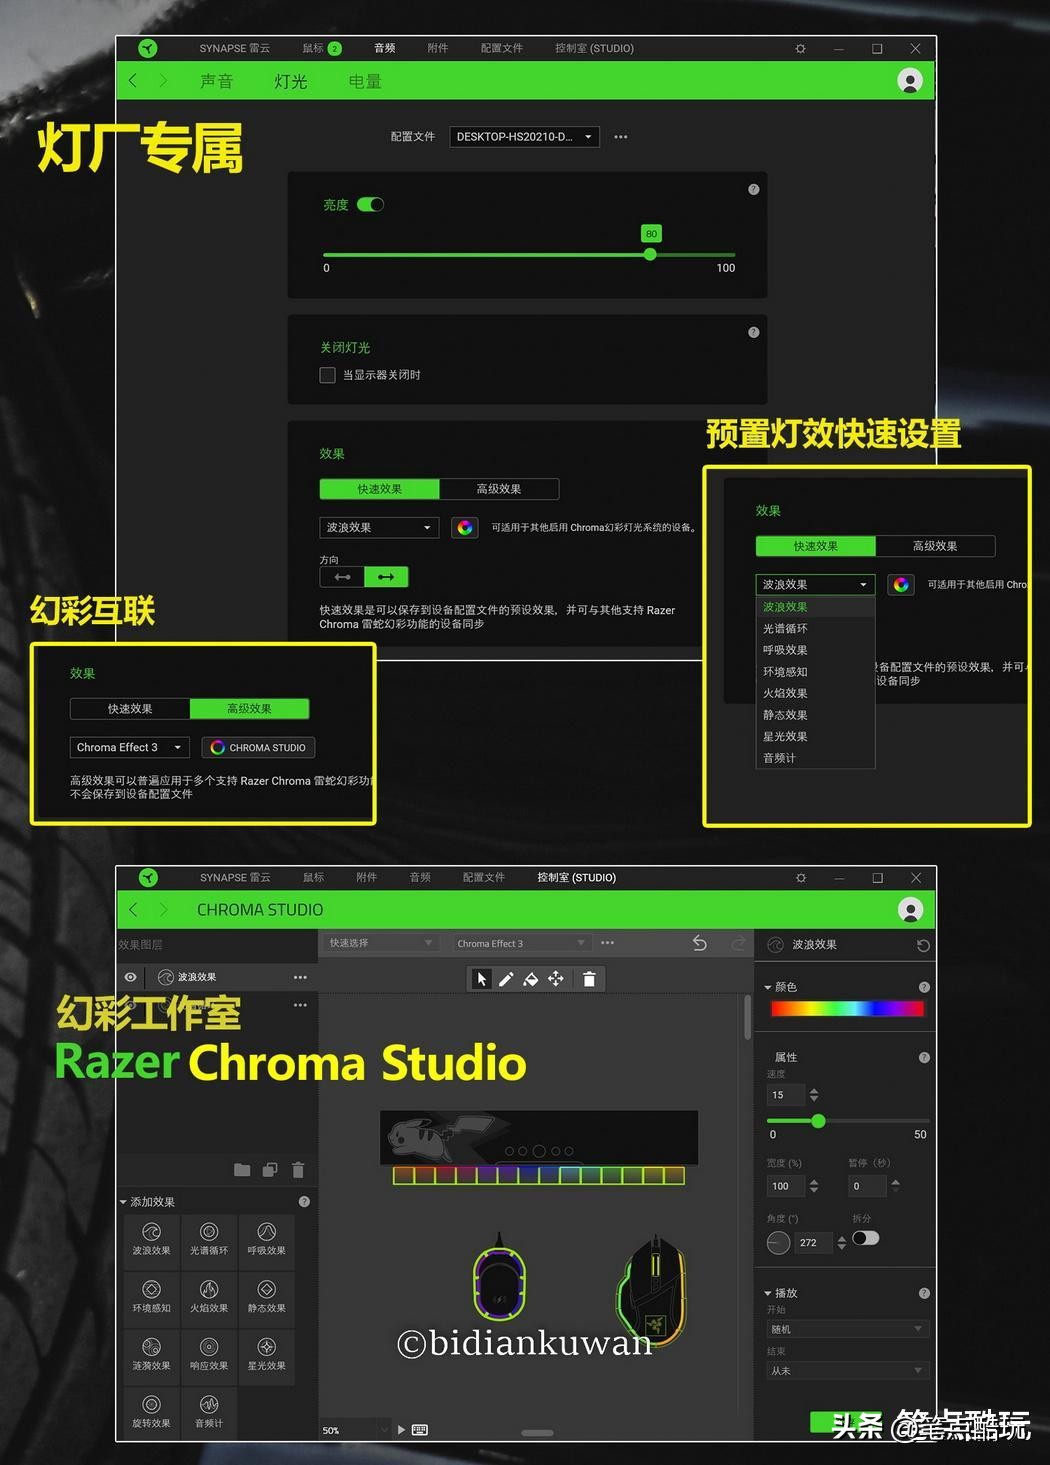The width and height of the screenshot is (1050, 1465).
Task: Add the 呼吸效果 (Breathing) effect
Action: coord(267,1241)
